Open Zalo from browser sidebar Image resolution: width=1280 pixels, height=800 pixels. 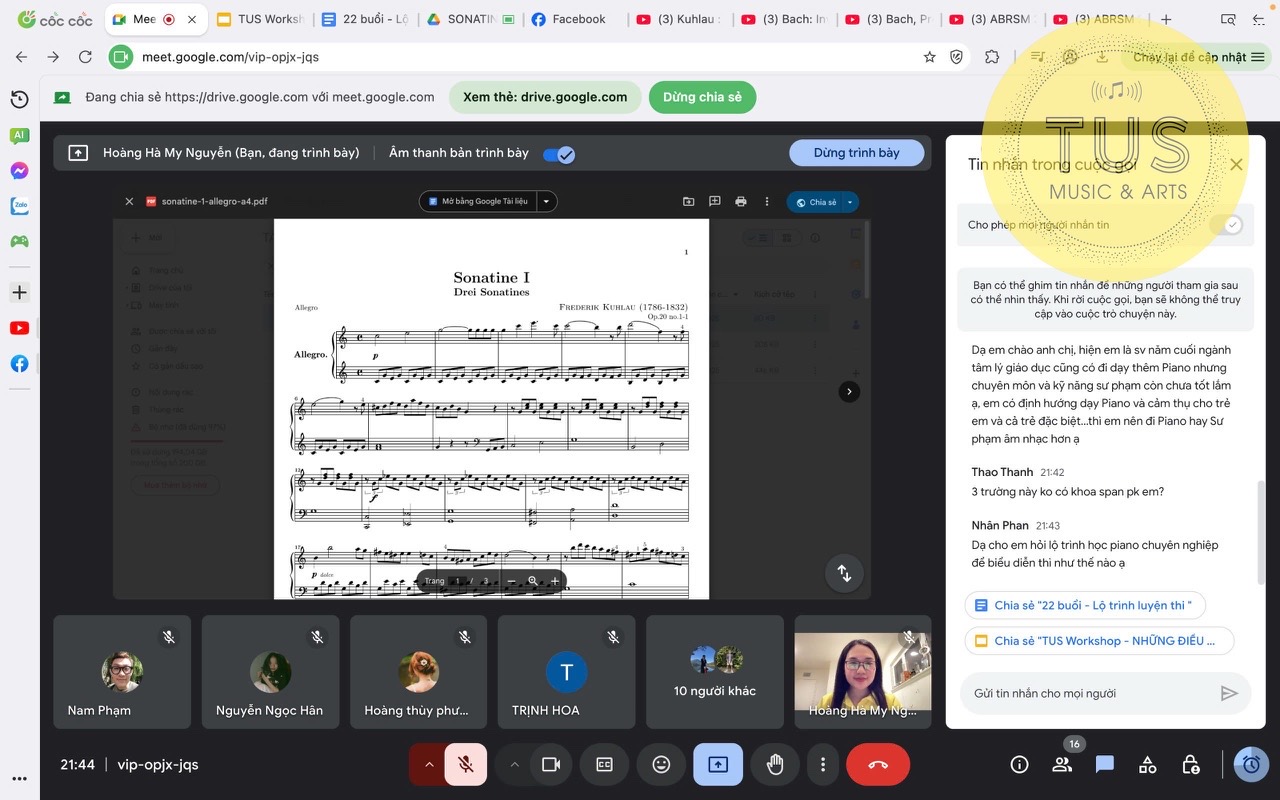pos(19,206)
